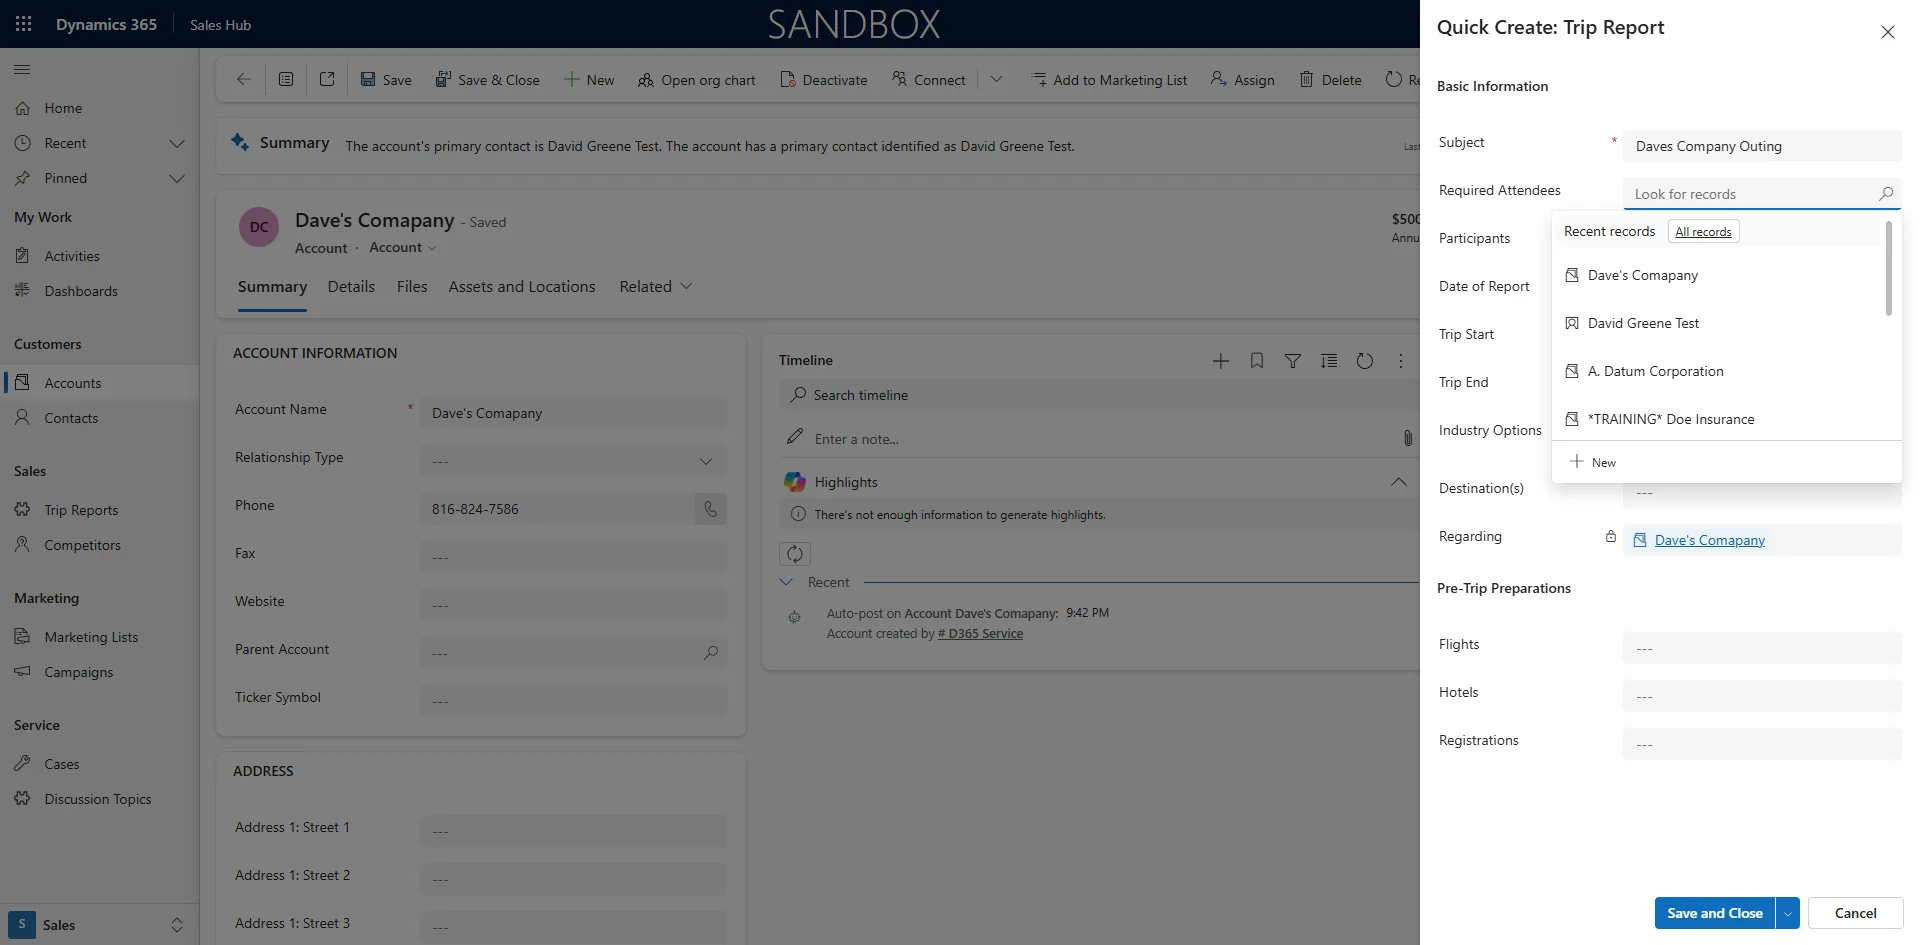Open the Dynamics 365 app launcher waffle
The height and width of the screenshot is (945, 1920).
point(23,23)
